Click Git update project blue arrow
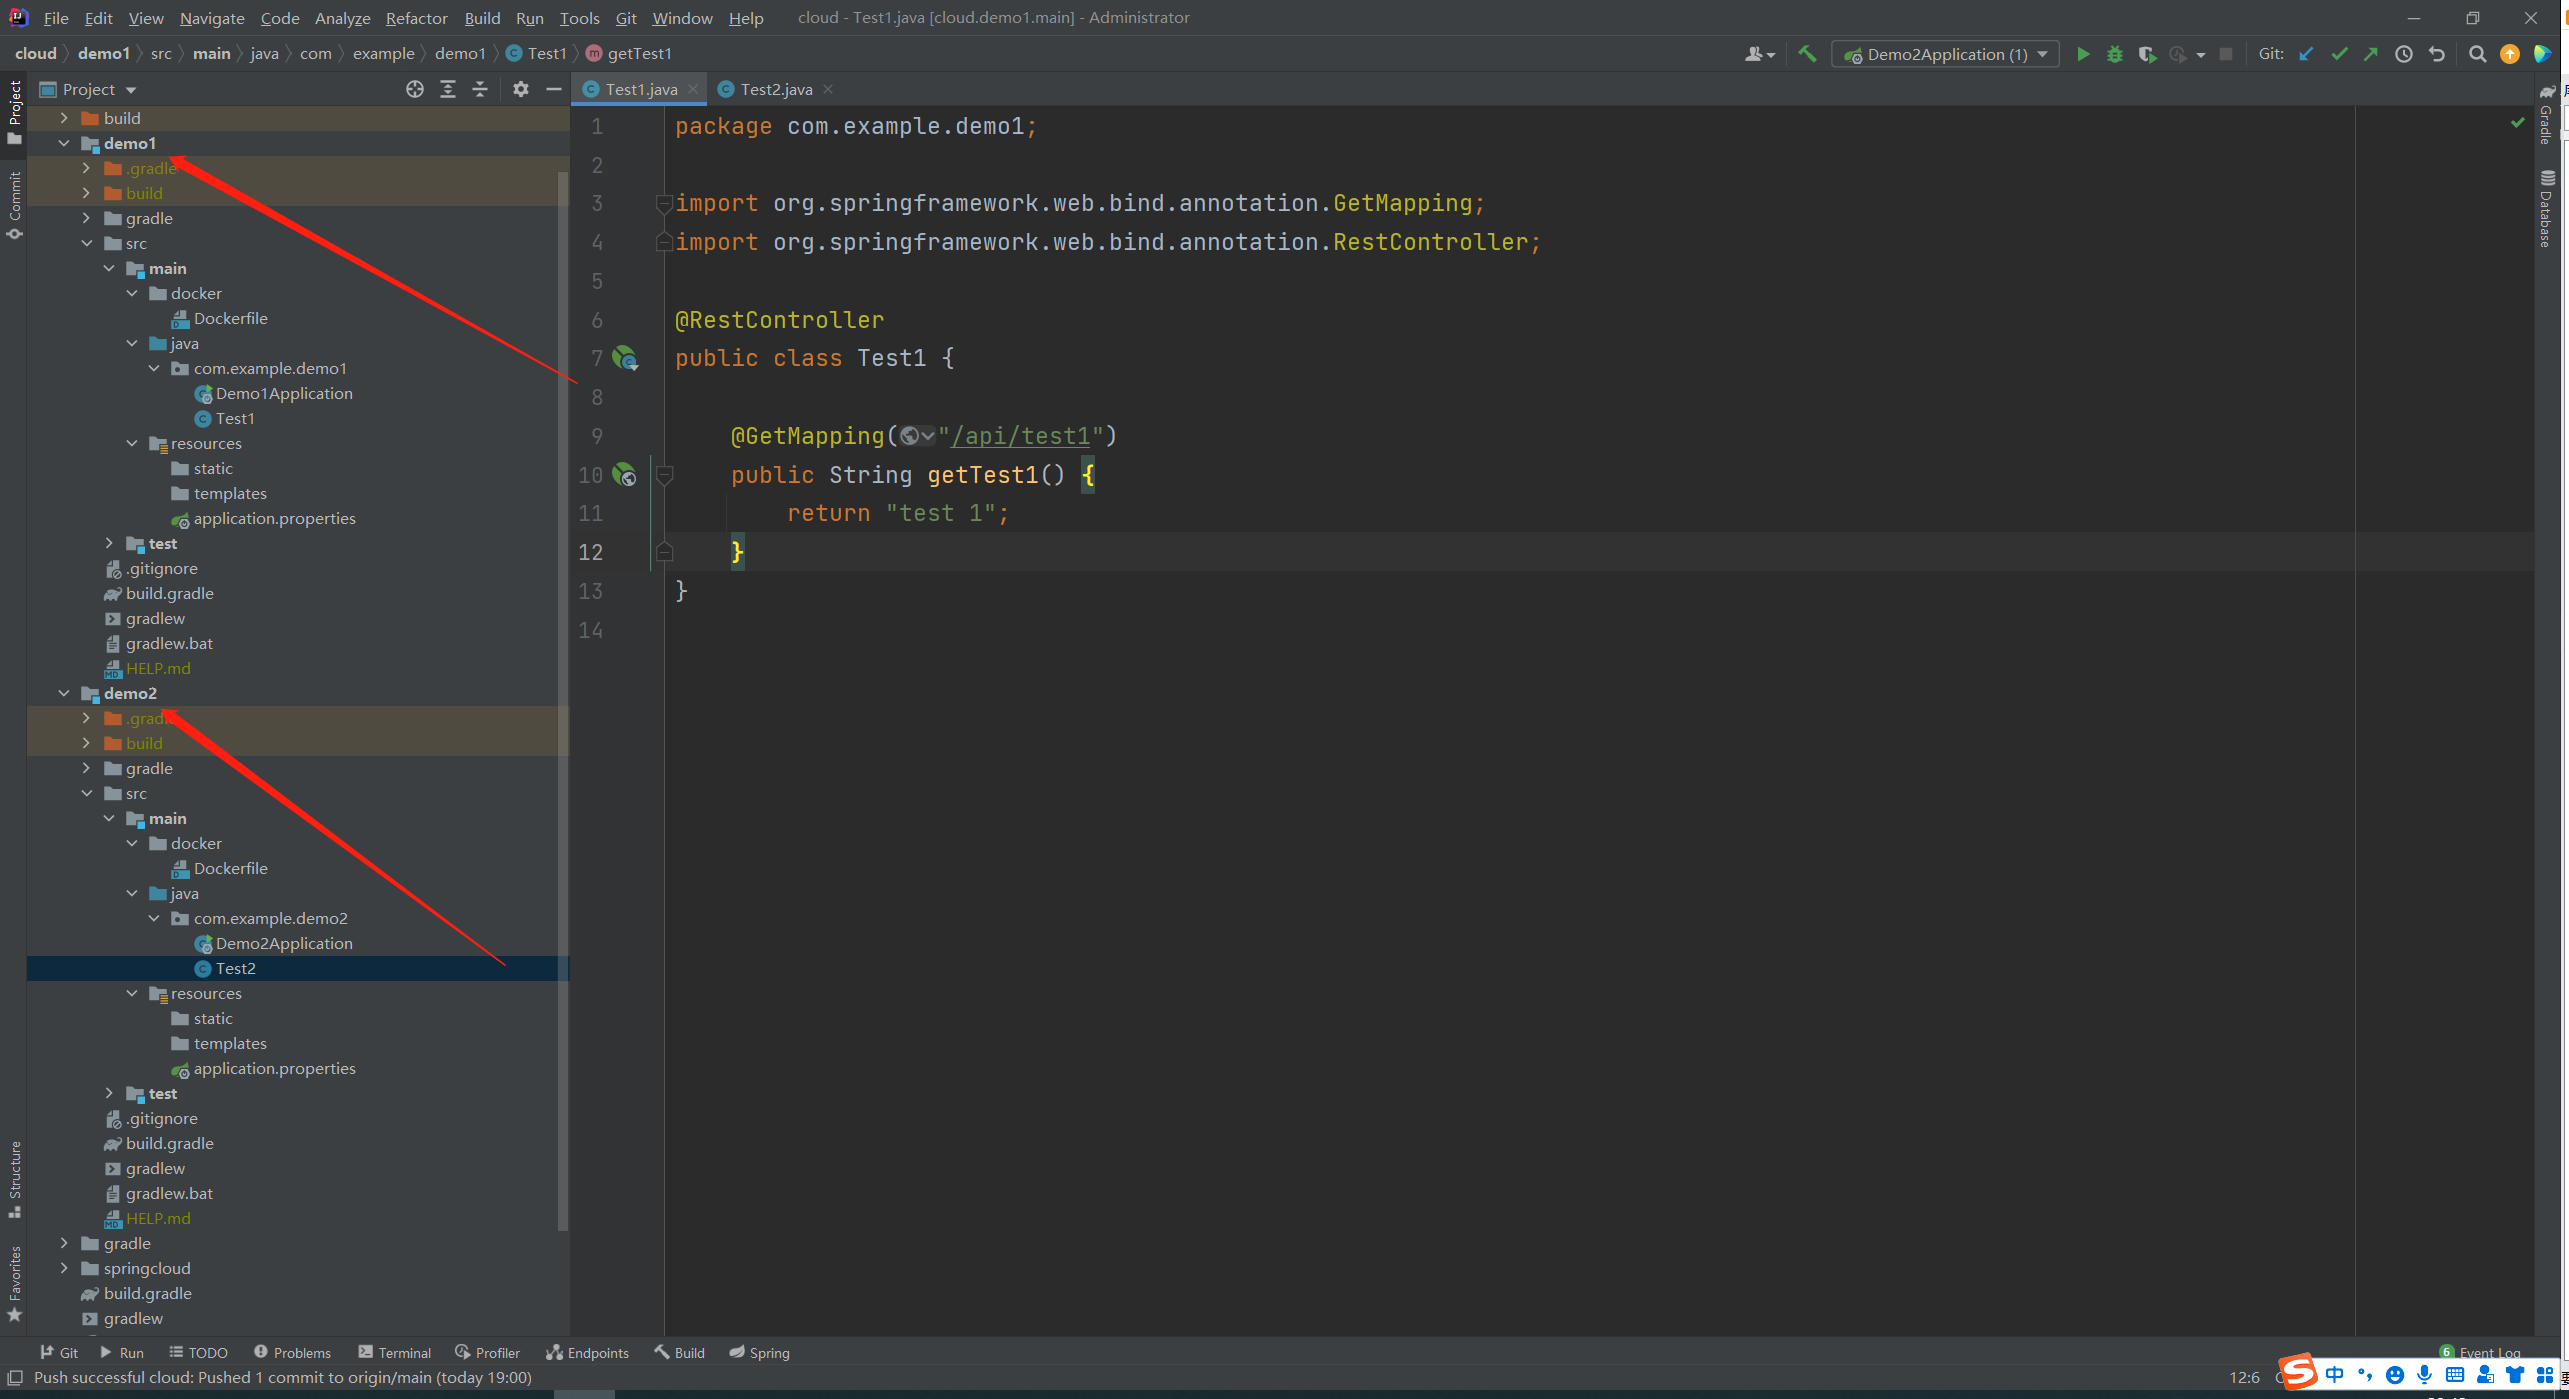 click(2306, 54)
